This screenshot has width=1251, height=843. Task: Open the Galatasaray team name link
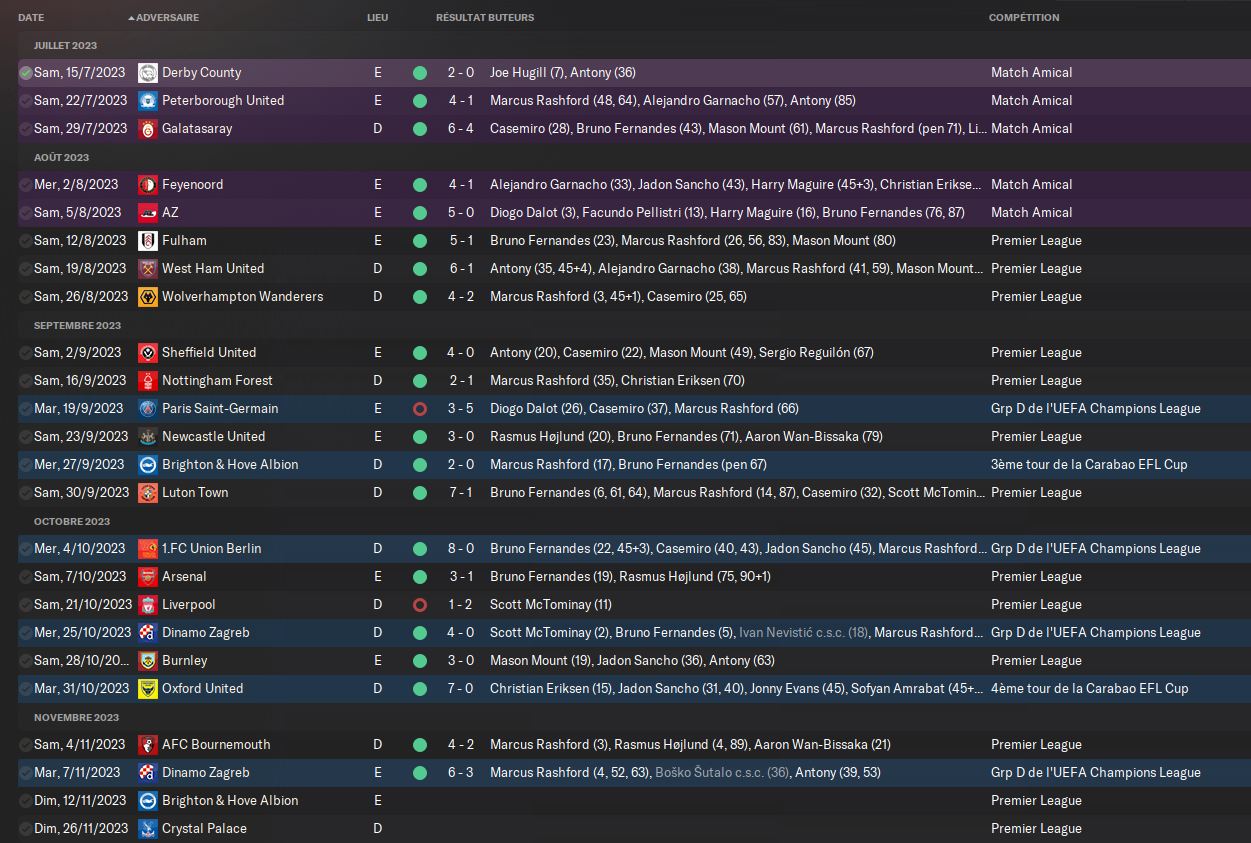(x=197, y=129)
